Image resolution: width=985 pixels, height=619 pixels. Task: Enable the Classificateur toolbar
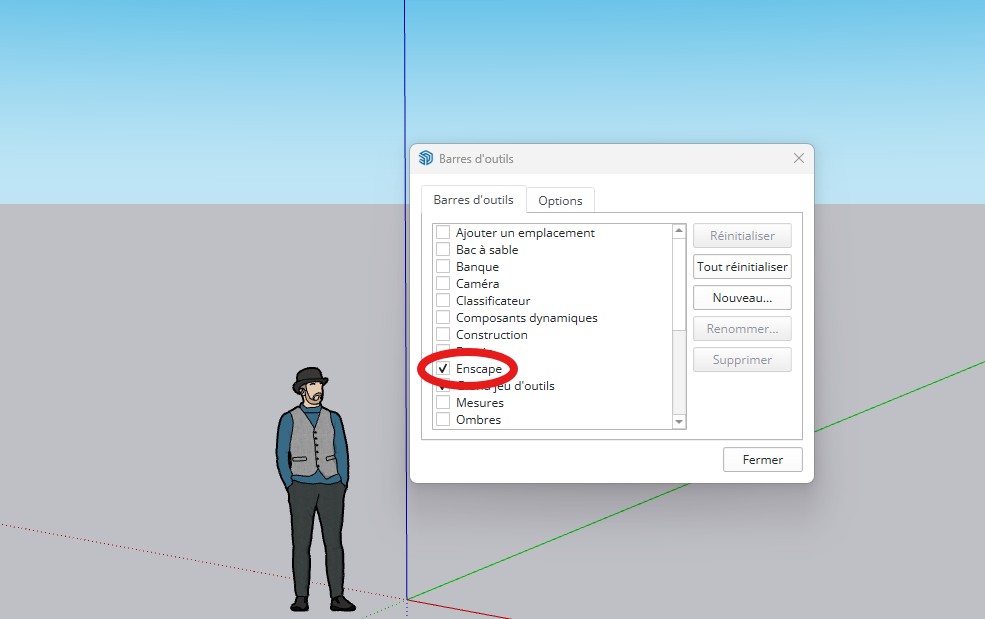(443, 300)
